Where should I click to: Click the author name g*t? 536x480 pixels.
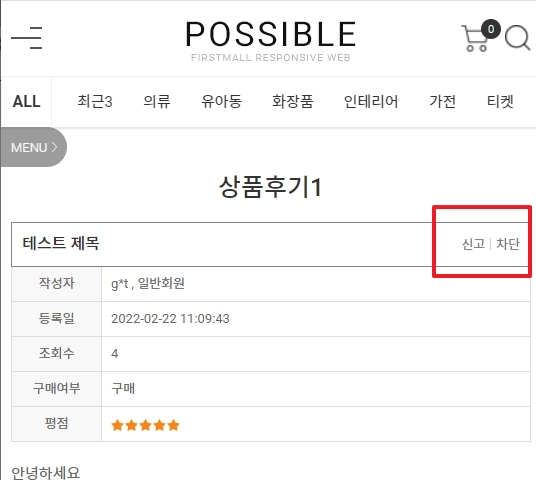[x=120, y=283]
